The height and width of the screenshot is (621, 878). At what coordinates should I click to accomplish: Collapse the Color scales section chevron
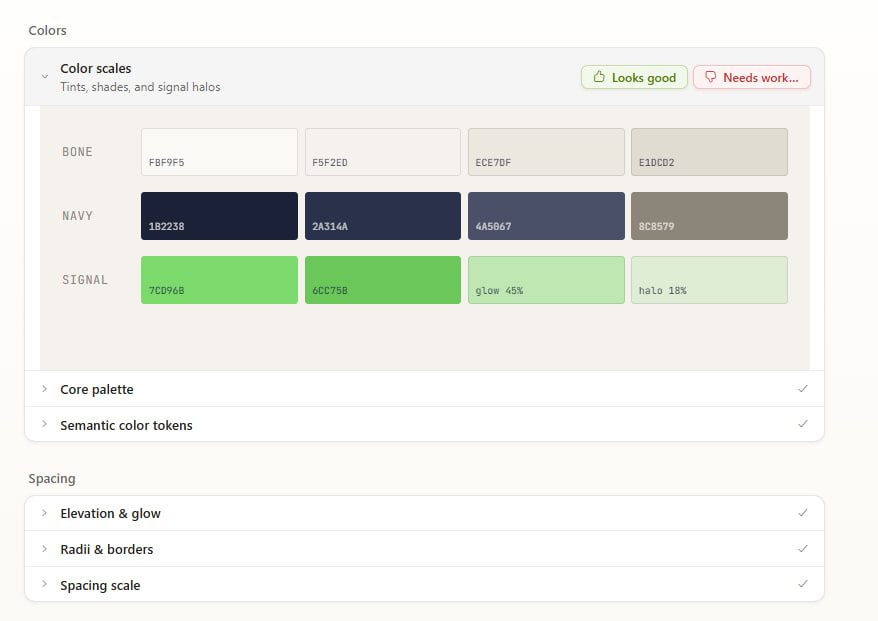coord(45,76)
